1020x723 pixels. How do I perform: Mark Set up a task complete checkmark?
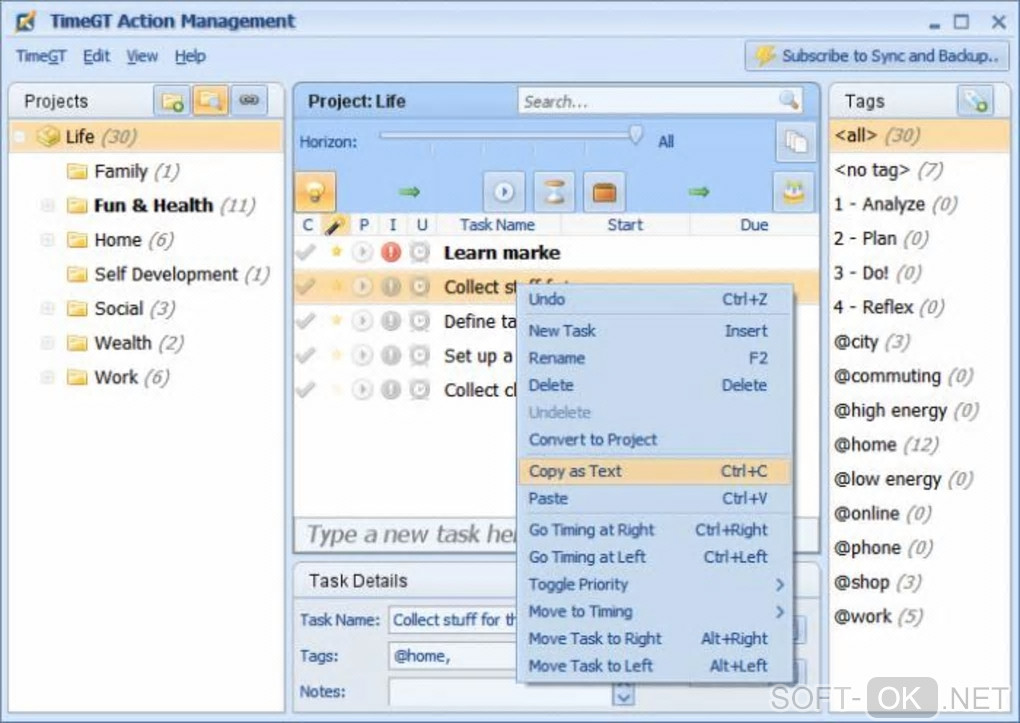click(x=306, y=355)
